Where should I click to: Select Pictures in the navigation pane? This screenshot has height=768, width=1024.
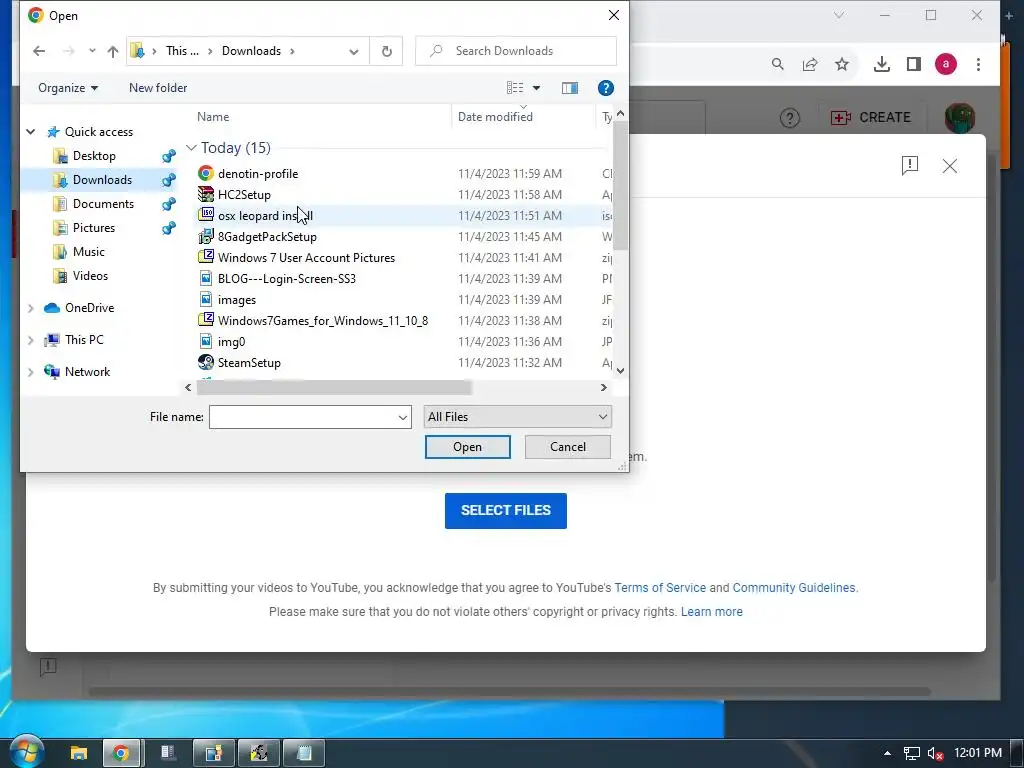click(93, 228)
